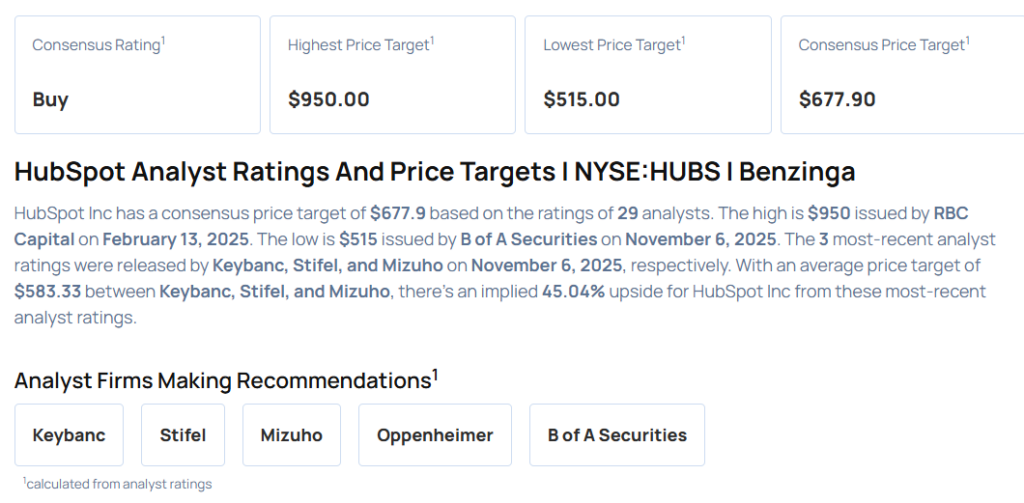
Task: Select the Keybanc analyst firm button
Action: [69, 435]
